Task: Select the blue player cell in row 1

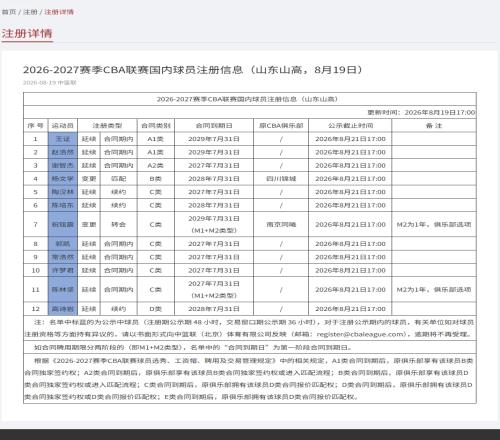Action: pos(63,139)
